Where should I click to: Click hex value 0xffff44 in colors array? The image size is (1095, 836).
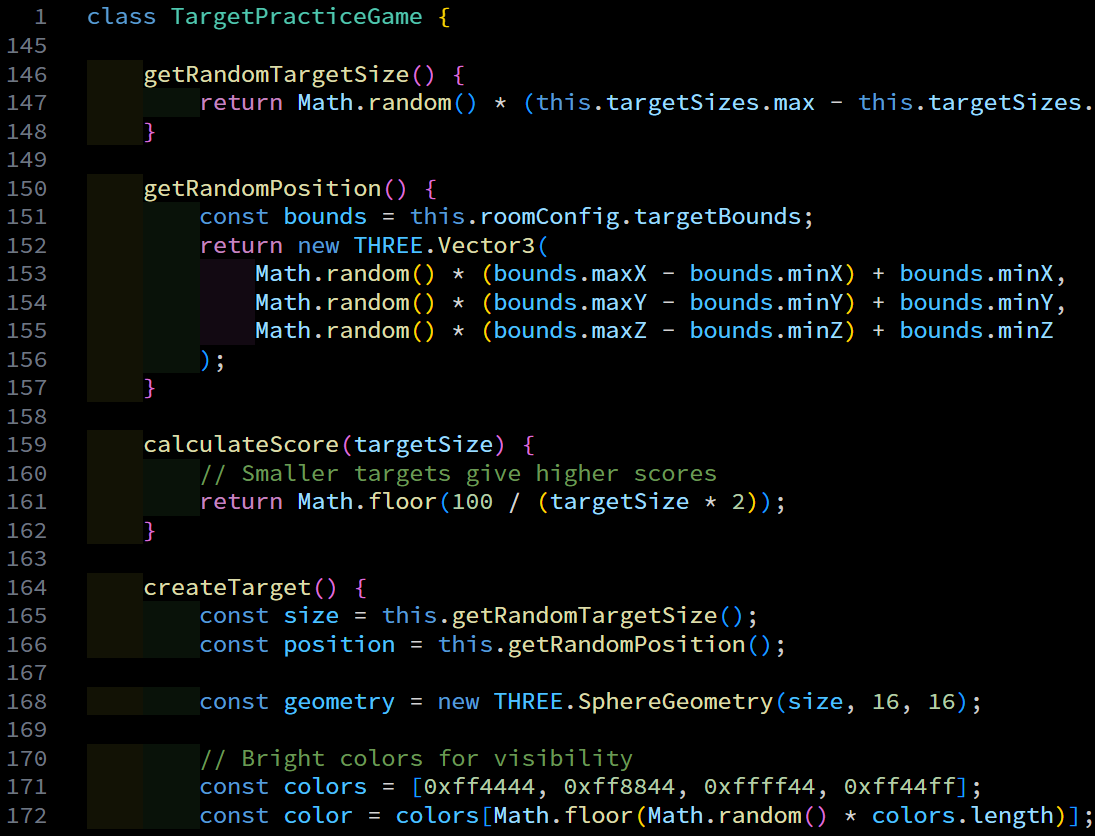(759, 787)
